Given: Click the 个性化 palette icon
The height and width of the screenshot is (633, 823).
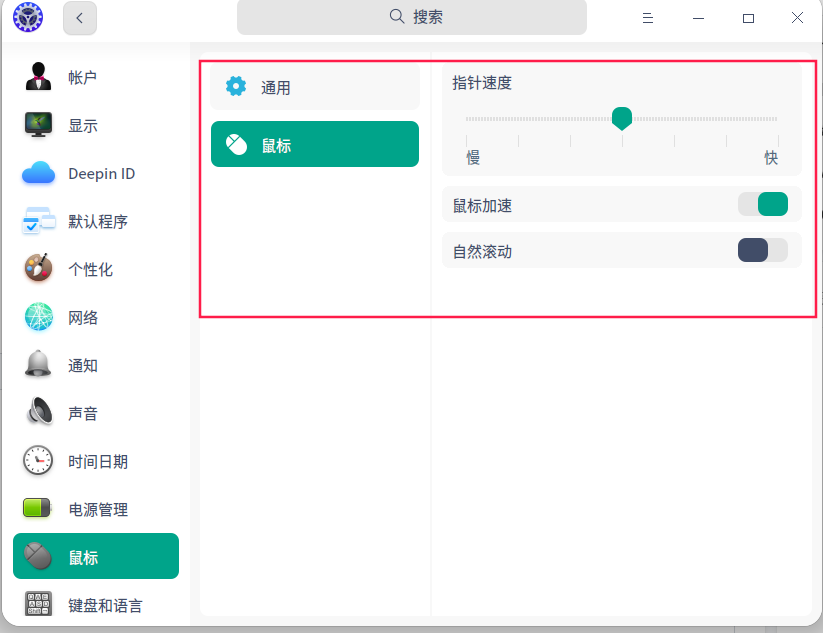Looking at the screenshot, I should [38, 268].
